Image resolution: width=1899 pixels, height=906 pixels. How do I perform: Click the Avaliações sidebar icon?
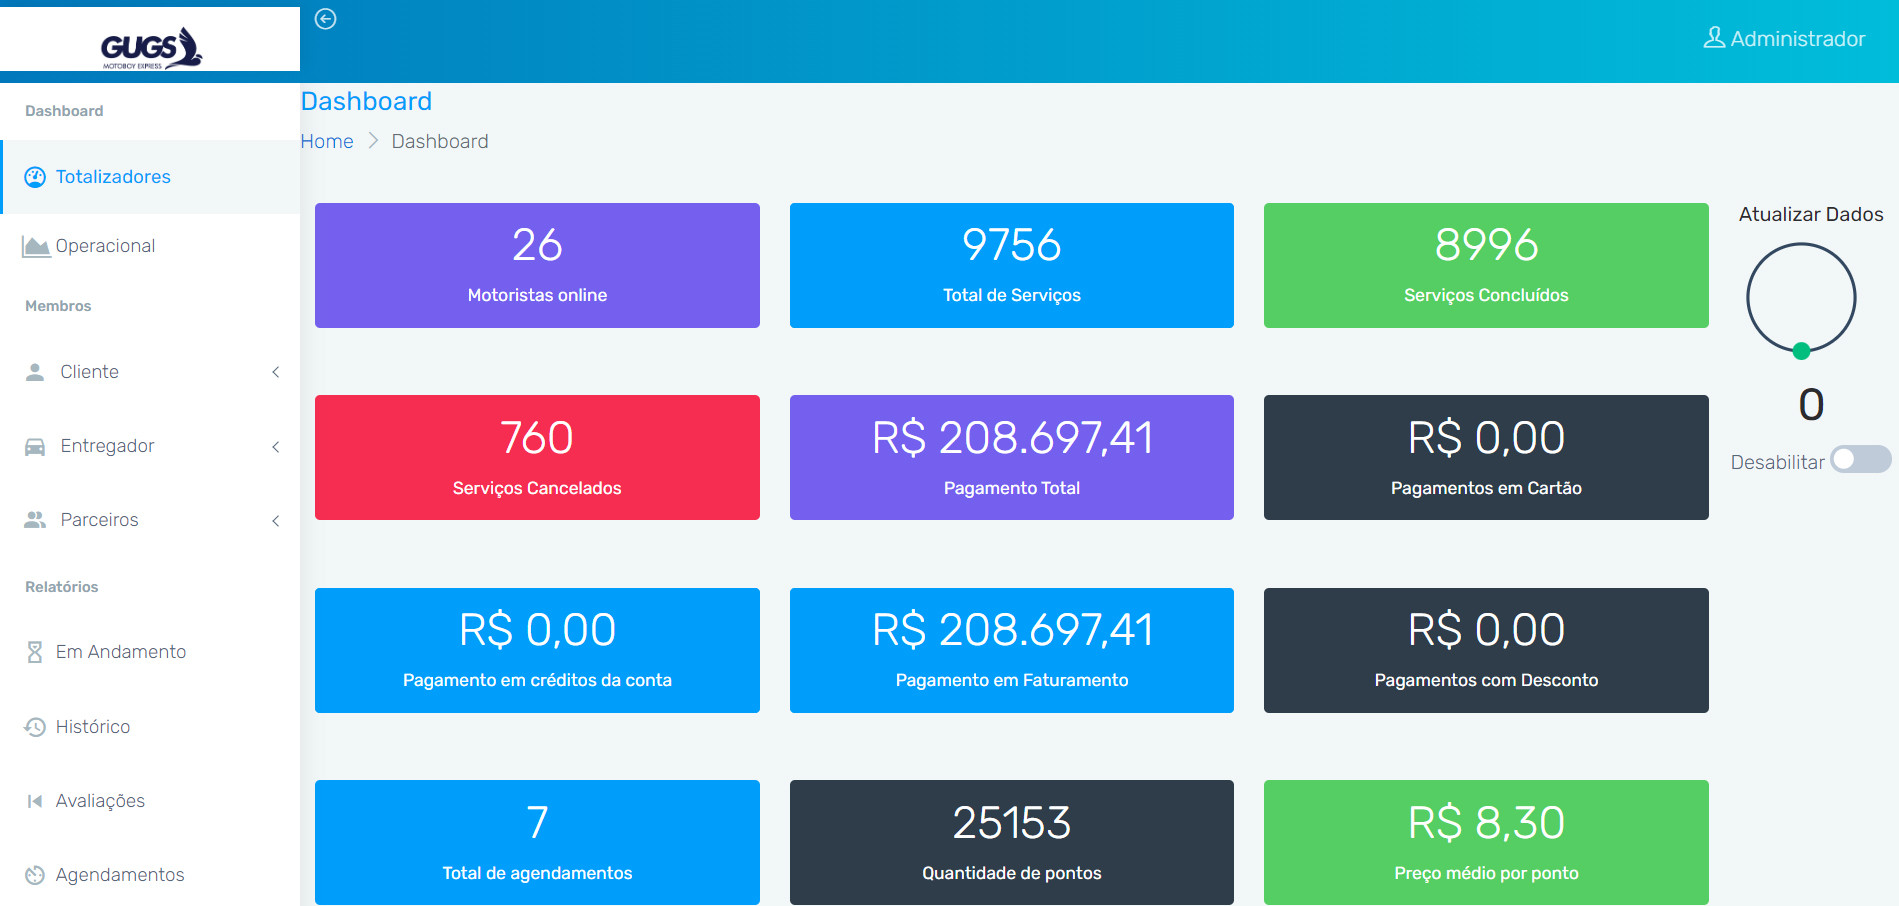pos(35,801)
